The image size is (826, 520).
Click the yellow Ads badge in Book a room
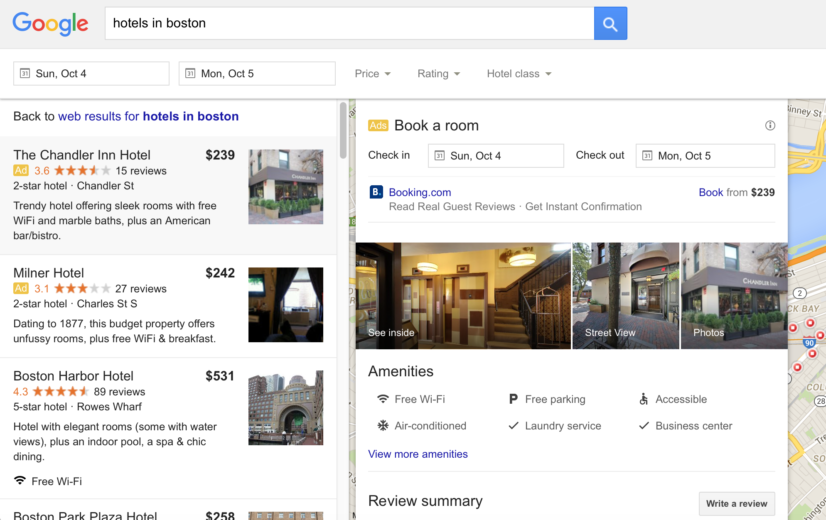(378, 125)
